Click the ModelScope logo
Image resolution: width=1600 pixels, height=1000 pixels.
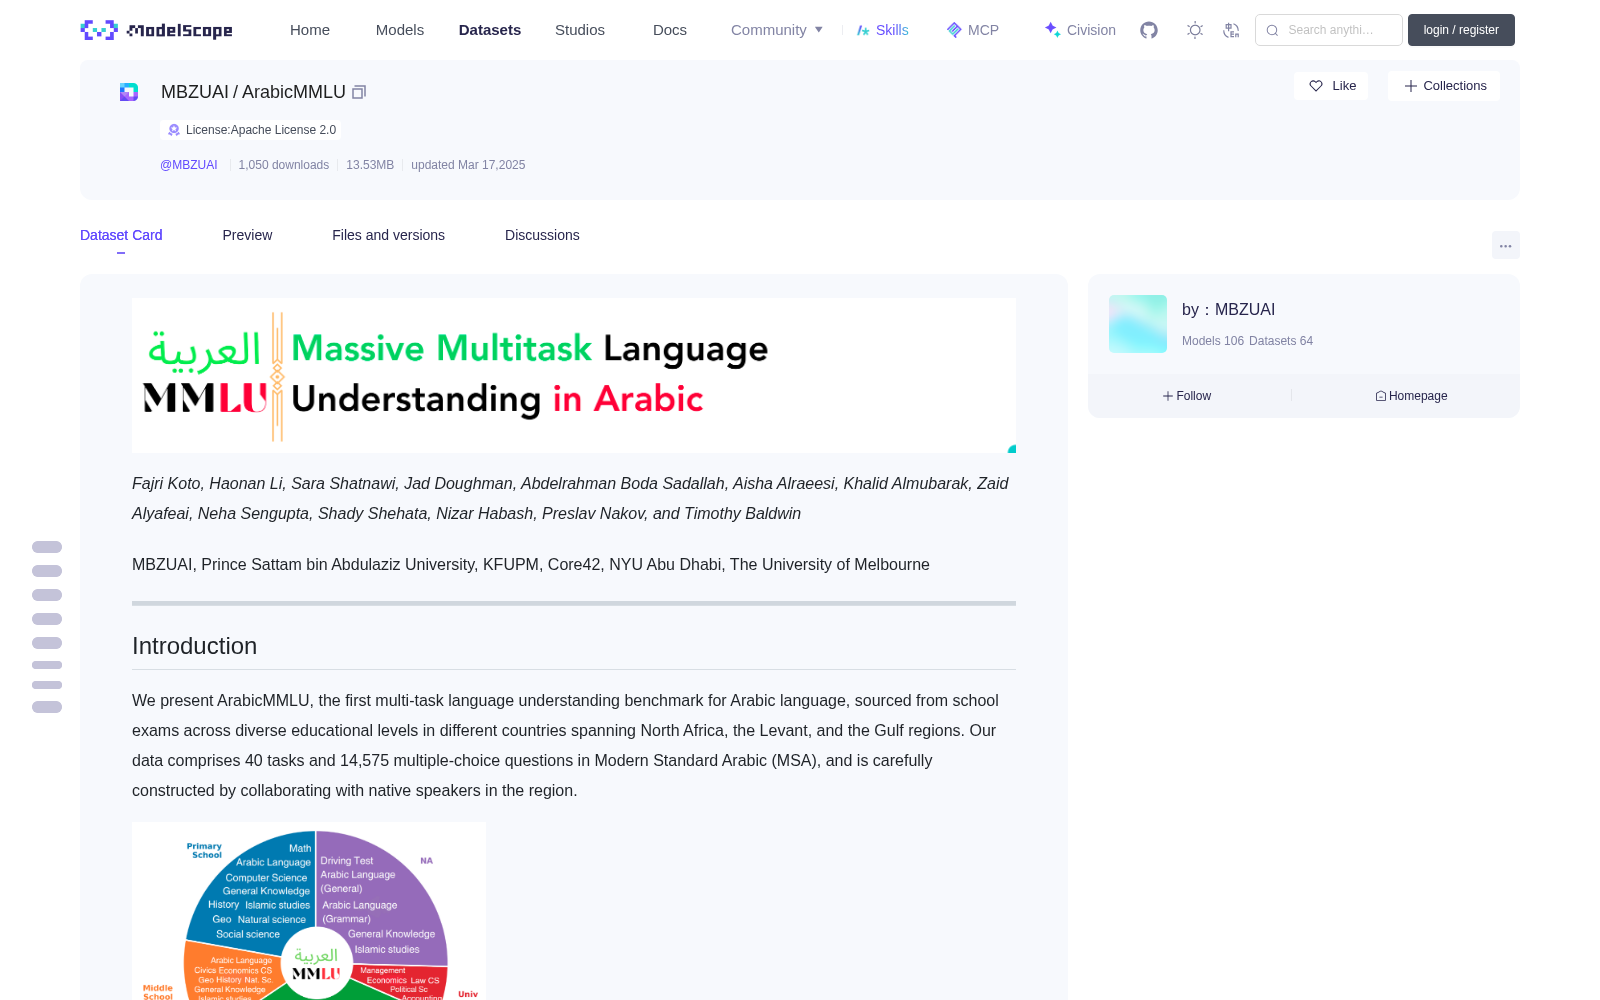156,30
